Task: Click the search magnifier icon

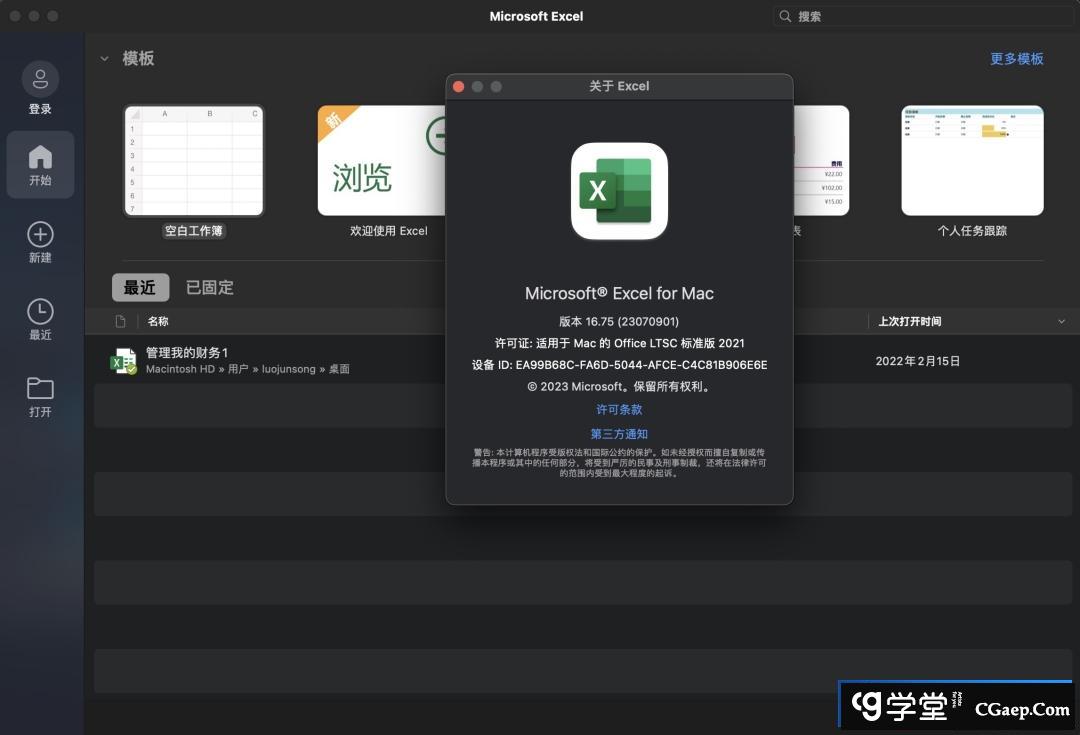Action: coord(786,17)
